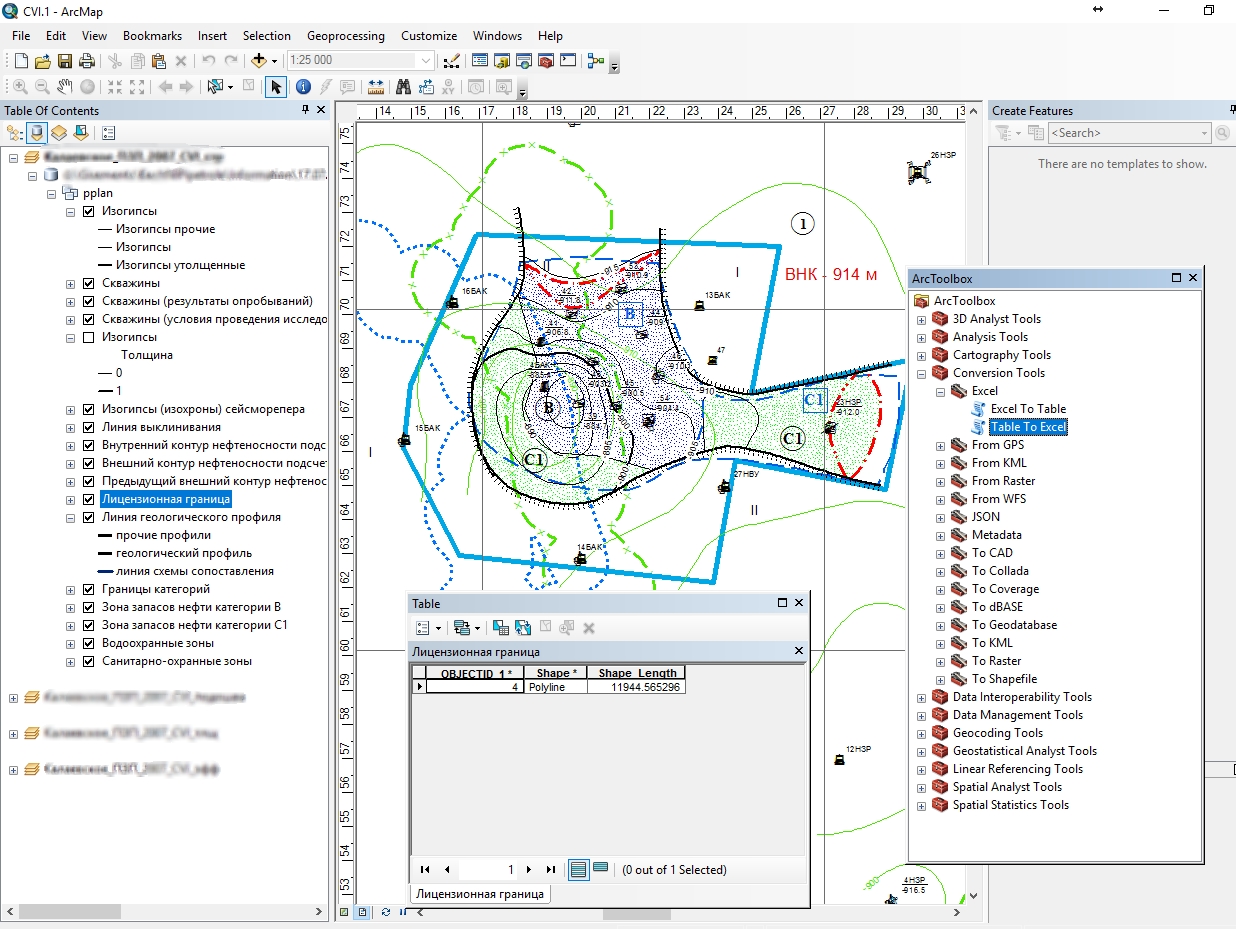The height and width of the screenshot is (929, 1236).
Task: Open the map scale dropdown
Action: (x=425, y=60)
